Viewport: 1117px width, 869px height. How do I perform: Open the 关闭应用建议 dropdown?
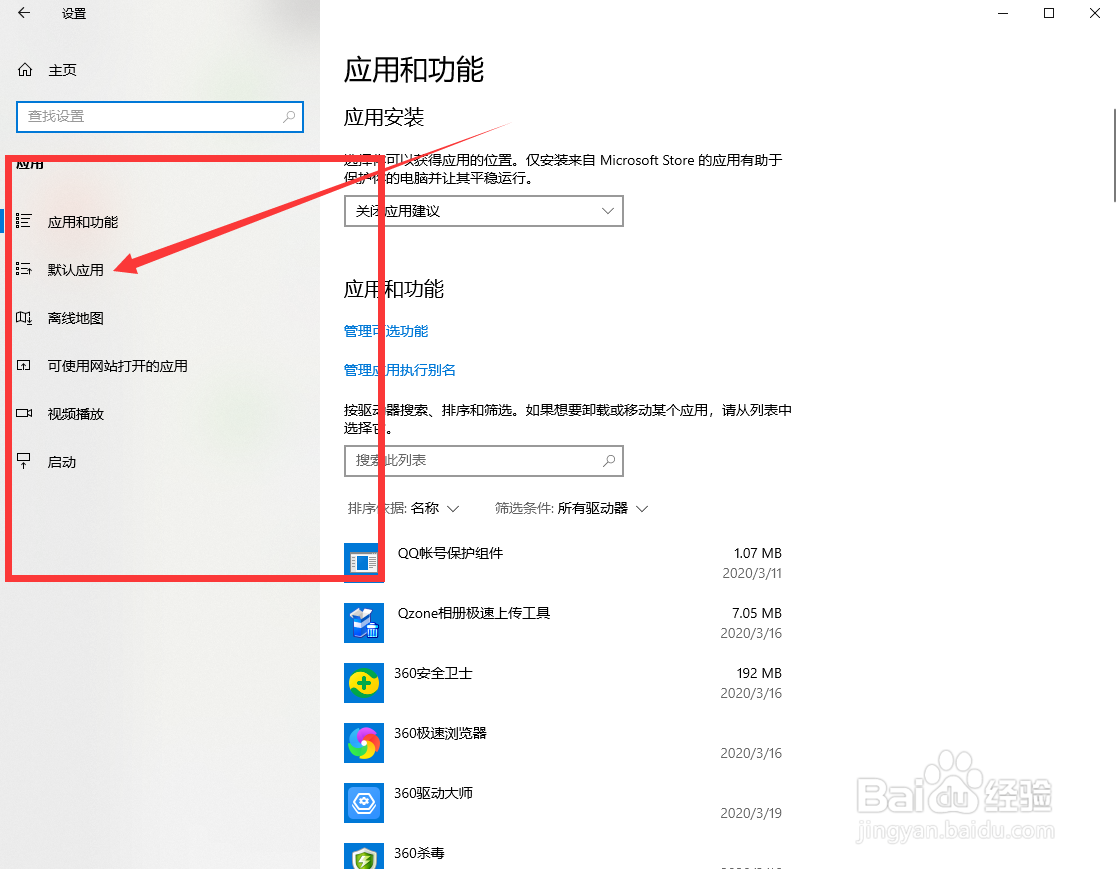pos(483,211)
